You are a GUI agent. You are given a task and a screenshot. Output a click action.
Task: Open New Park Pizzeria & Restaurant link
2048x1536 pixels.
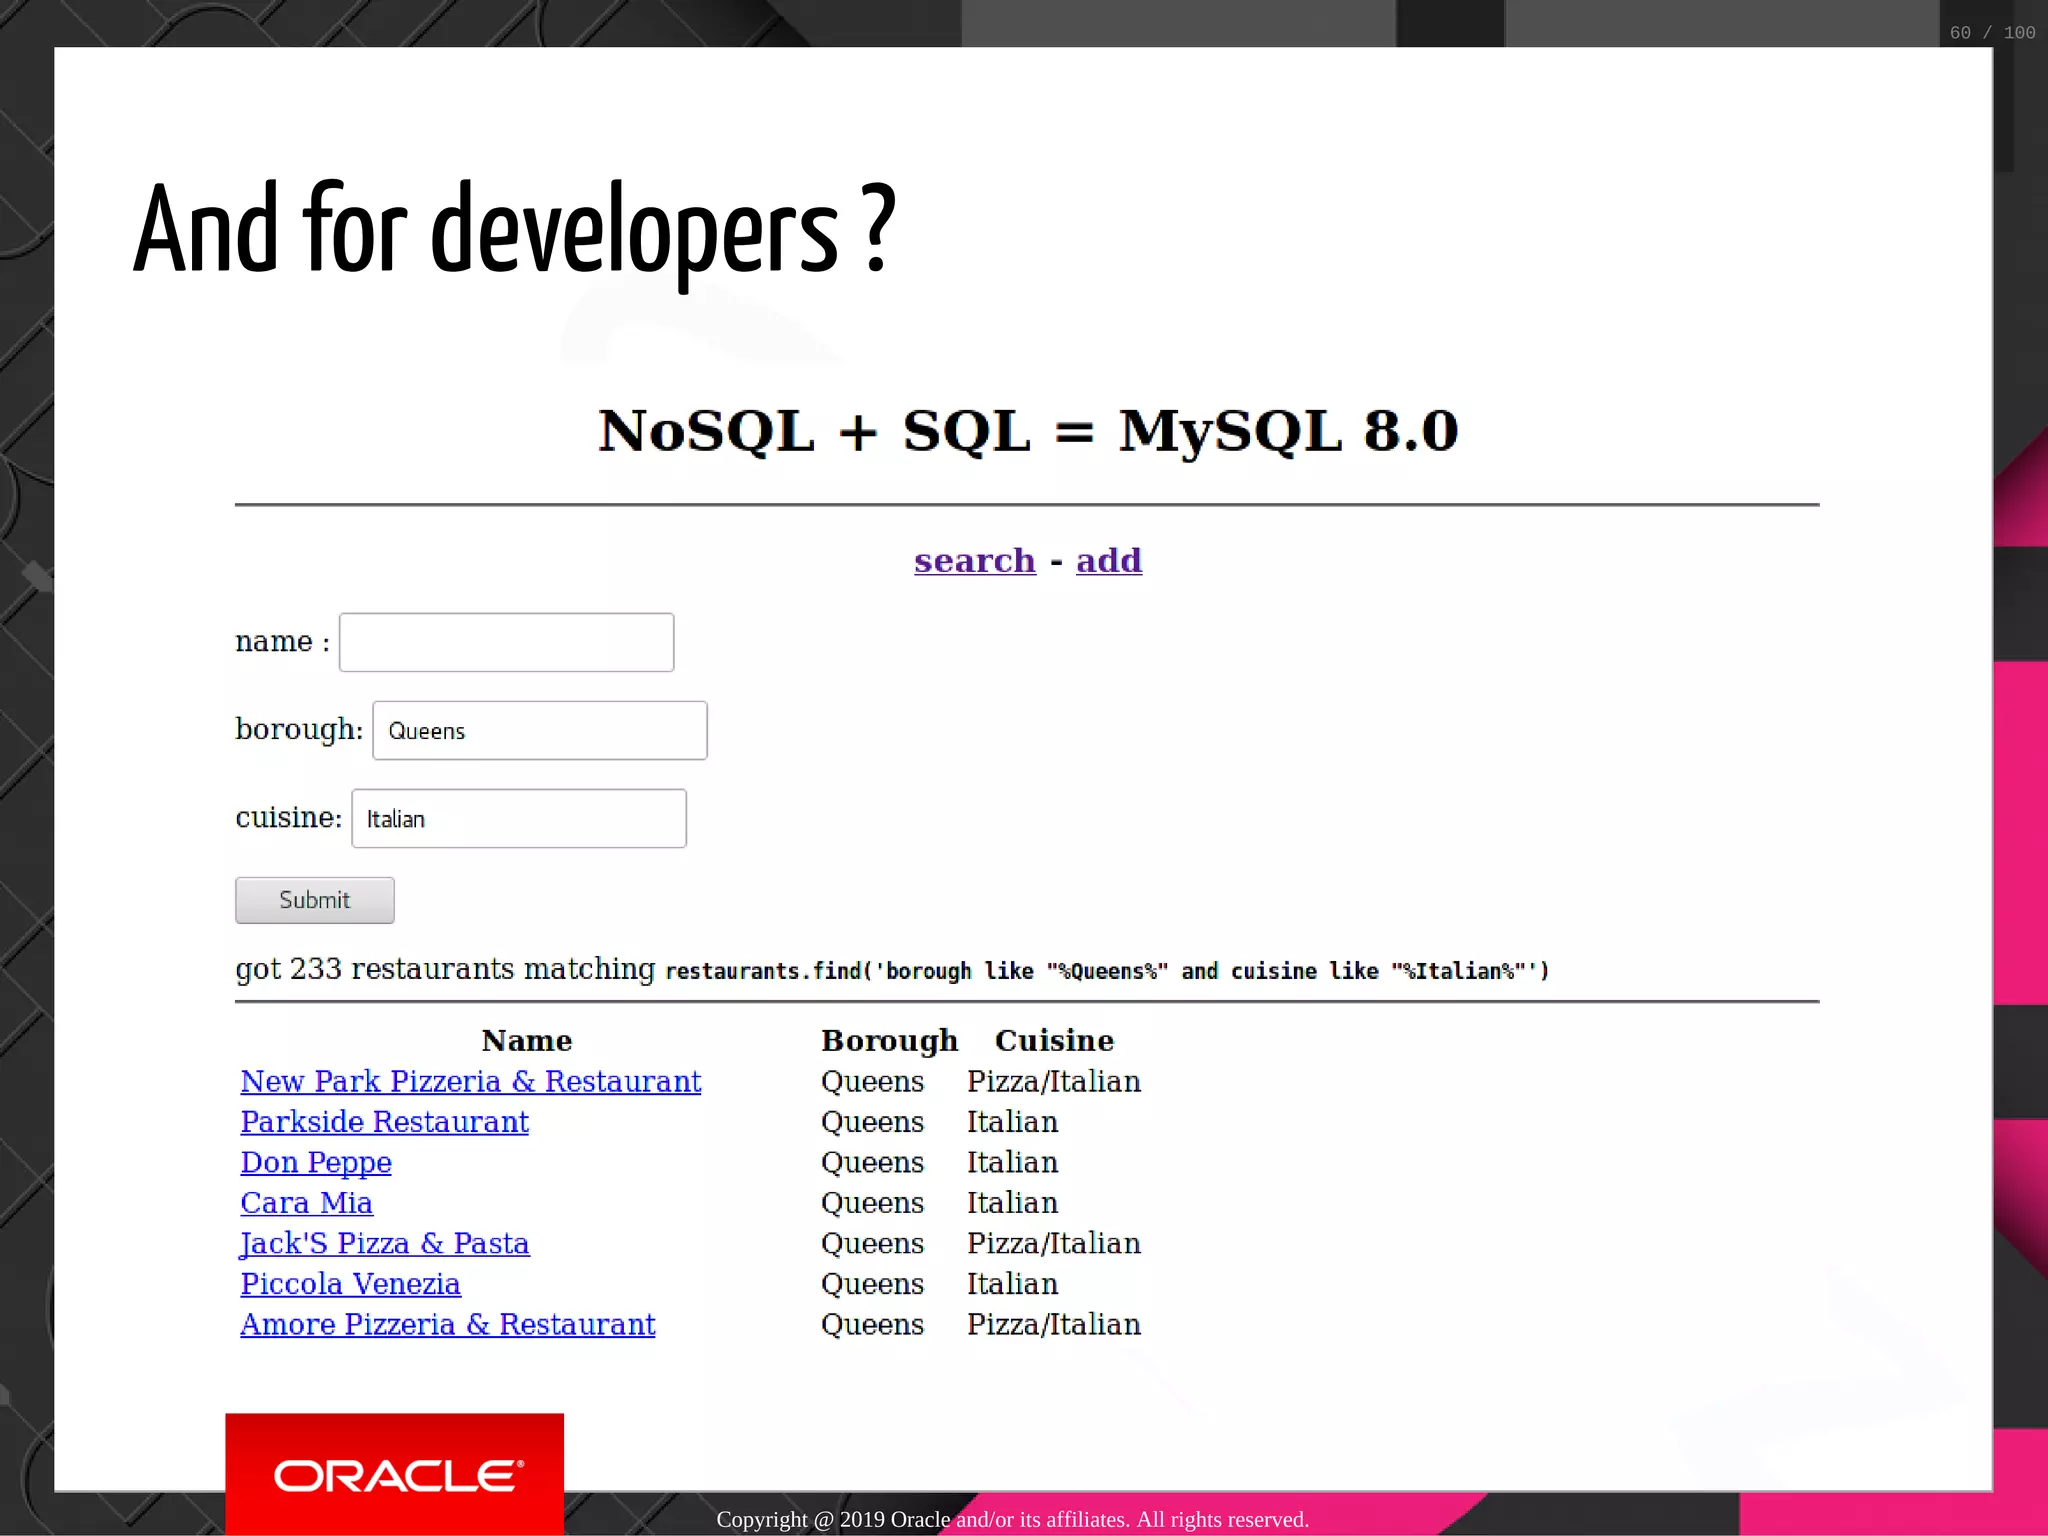(470, 1081)
